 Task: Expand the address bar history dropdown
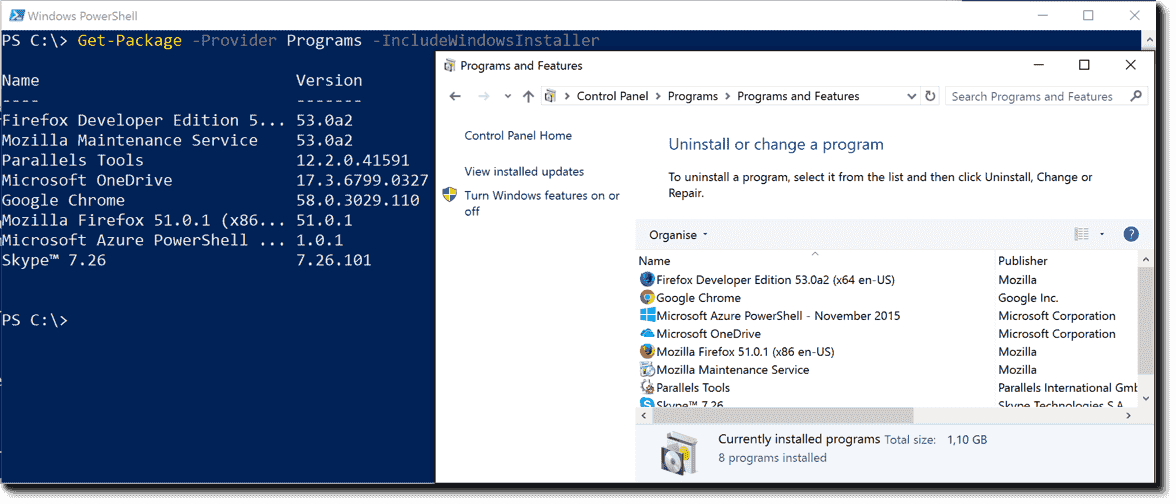[911, 97]
